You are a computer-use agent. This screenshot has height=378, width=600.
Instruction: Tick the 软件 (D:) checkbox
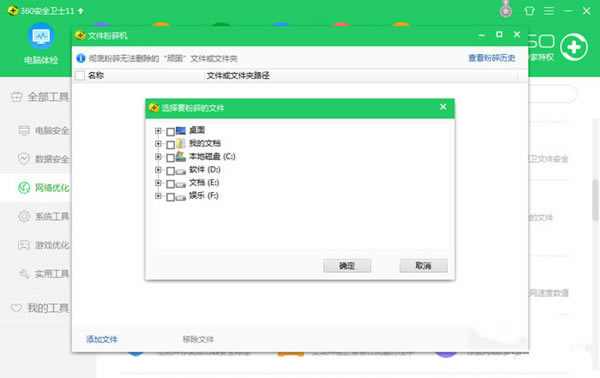click(171, 171)
